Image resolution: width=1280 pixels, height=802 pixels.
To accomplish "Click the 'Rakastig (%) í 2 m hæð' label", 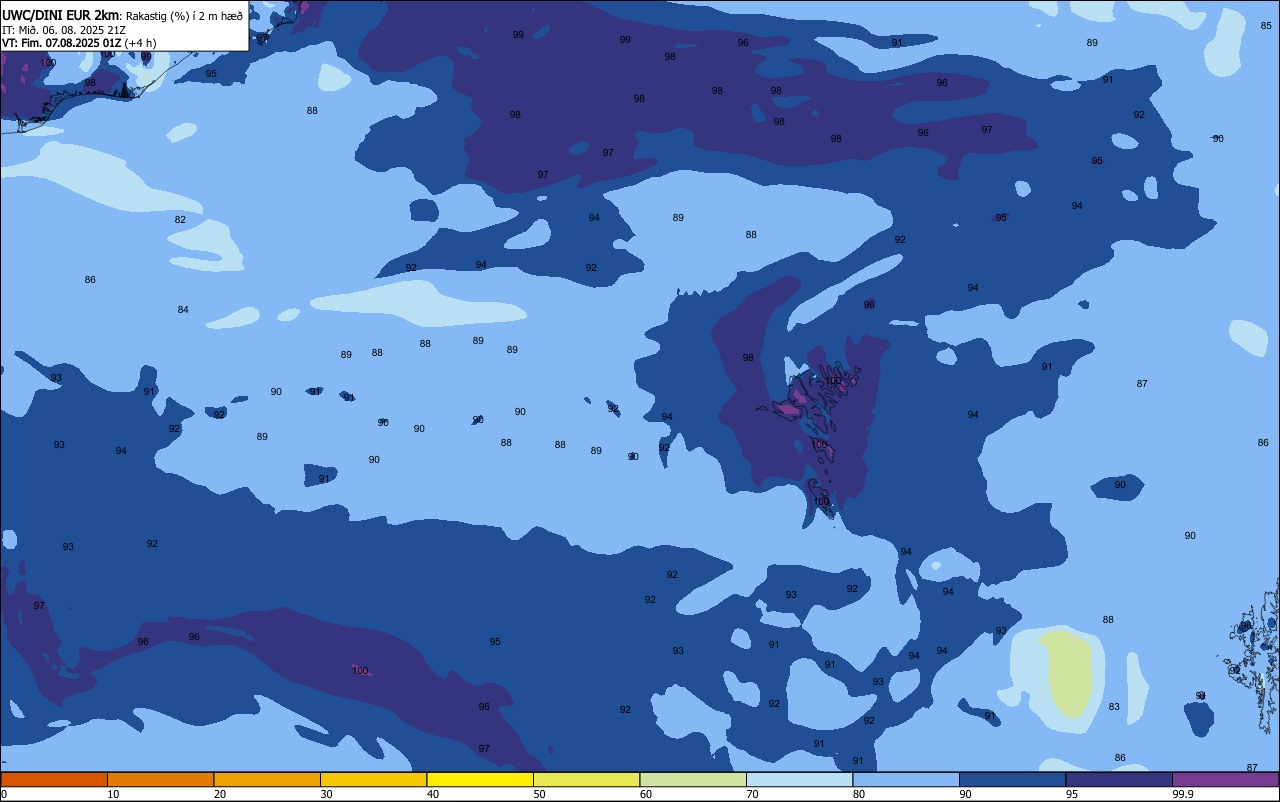I will [184, 16].
